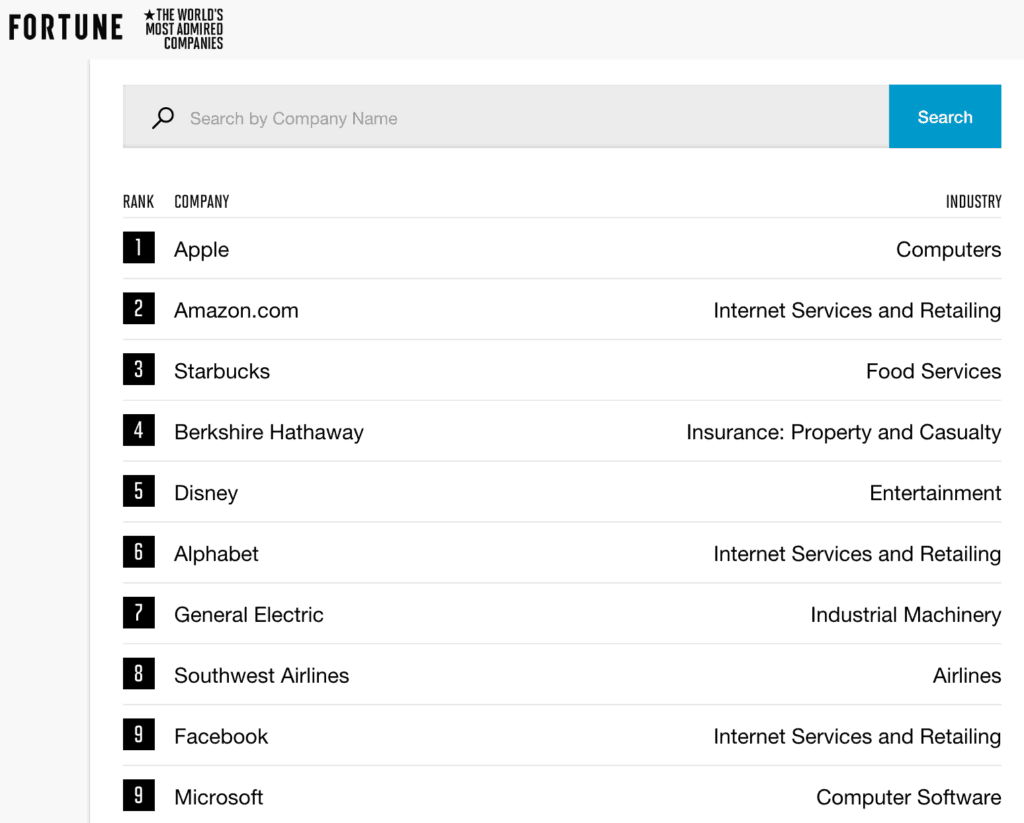Image resolution: width=1024 pixels, height=823 pixels.
Task: Open the Disney company entry
Action: [x=206, y=493]
